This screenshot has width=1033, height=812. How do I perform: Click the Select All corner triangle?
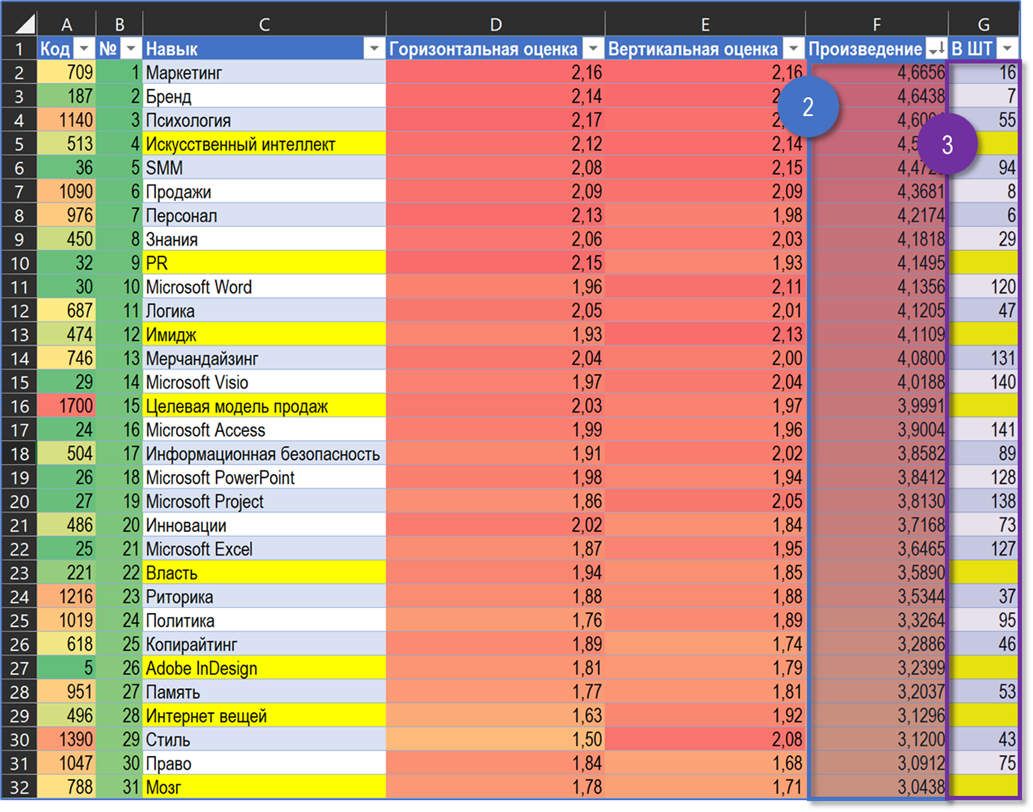pyautogui.click(x=24, y=24)
